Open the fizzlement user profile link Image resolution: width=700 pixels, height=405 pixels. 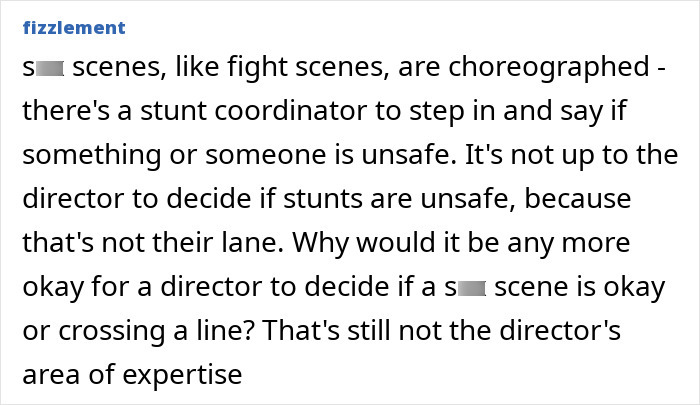click(73, 27)
